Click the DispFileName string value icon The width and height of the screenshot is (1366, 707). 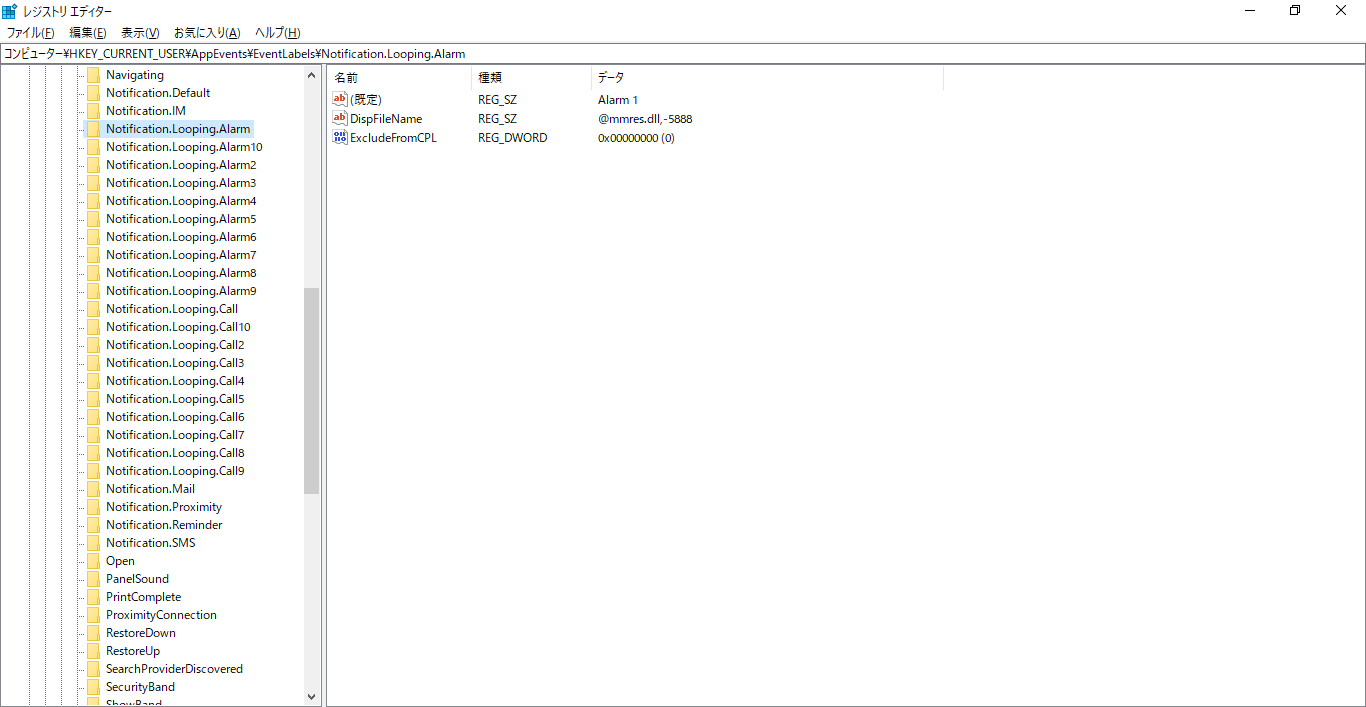click(340, 118)
